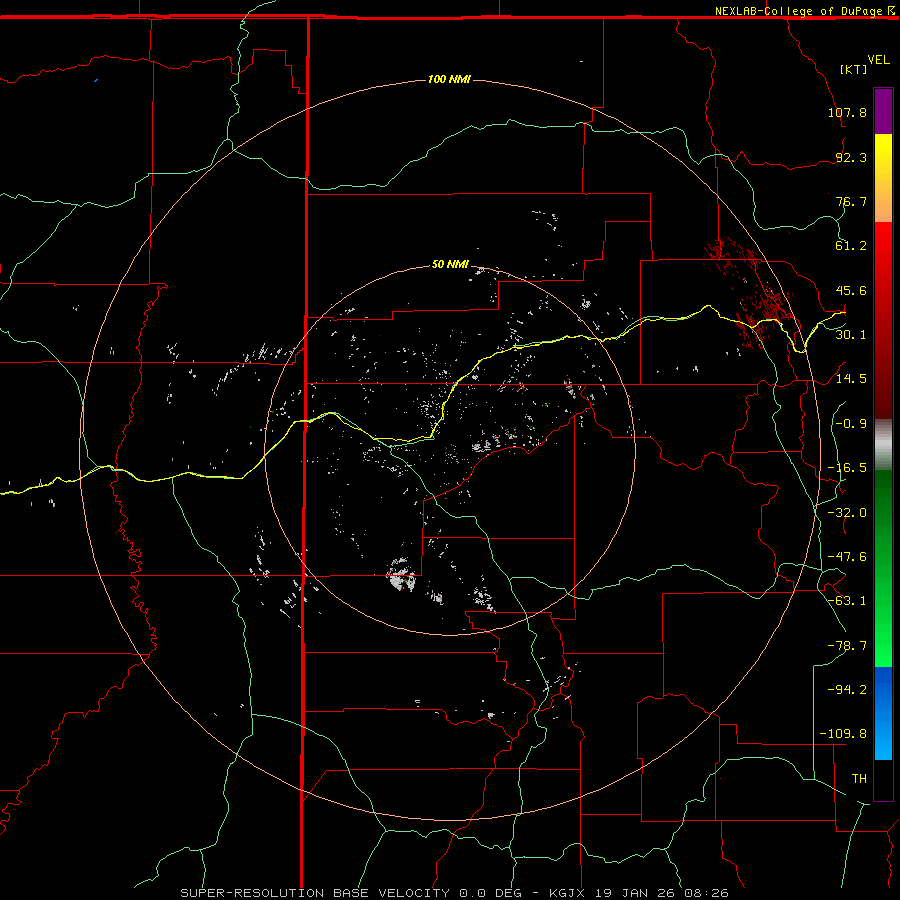Viewport: 900px width, 900px height.
Task: Click the '19 JAN 26 08:26' timestamp
Action: coord(662,893)
